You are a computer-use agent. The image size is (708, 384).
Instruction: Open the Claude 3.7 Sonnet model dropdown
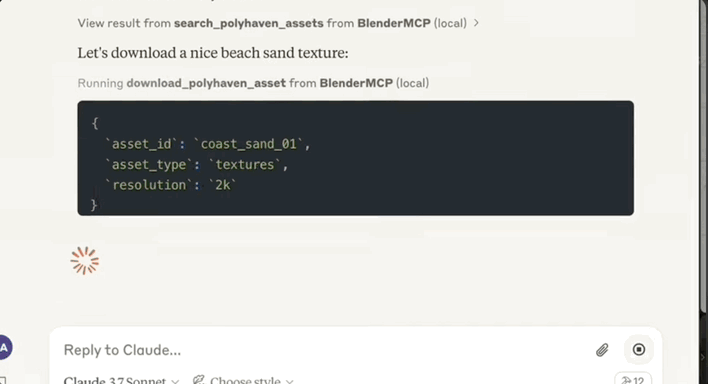point(121,380)
